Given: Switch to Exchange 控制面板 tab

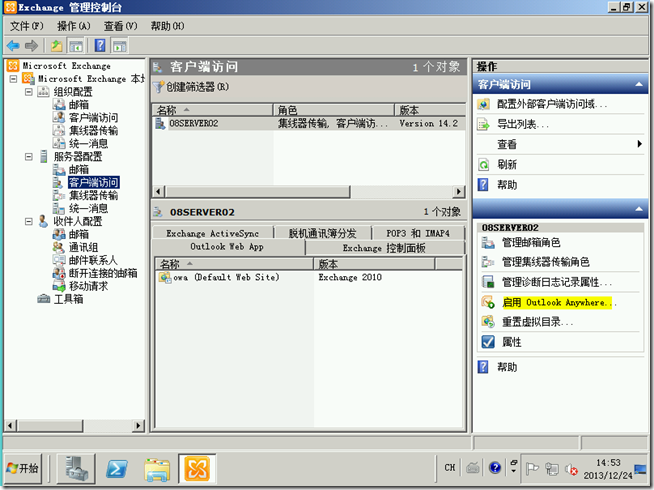Looking at the screenshot, I should coord(384,248).
